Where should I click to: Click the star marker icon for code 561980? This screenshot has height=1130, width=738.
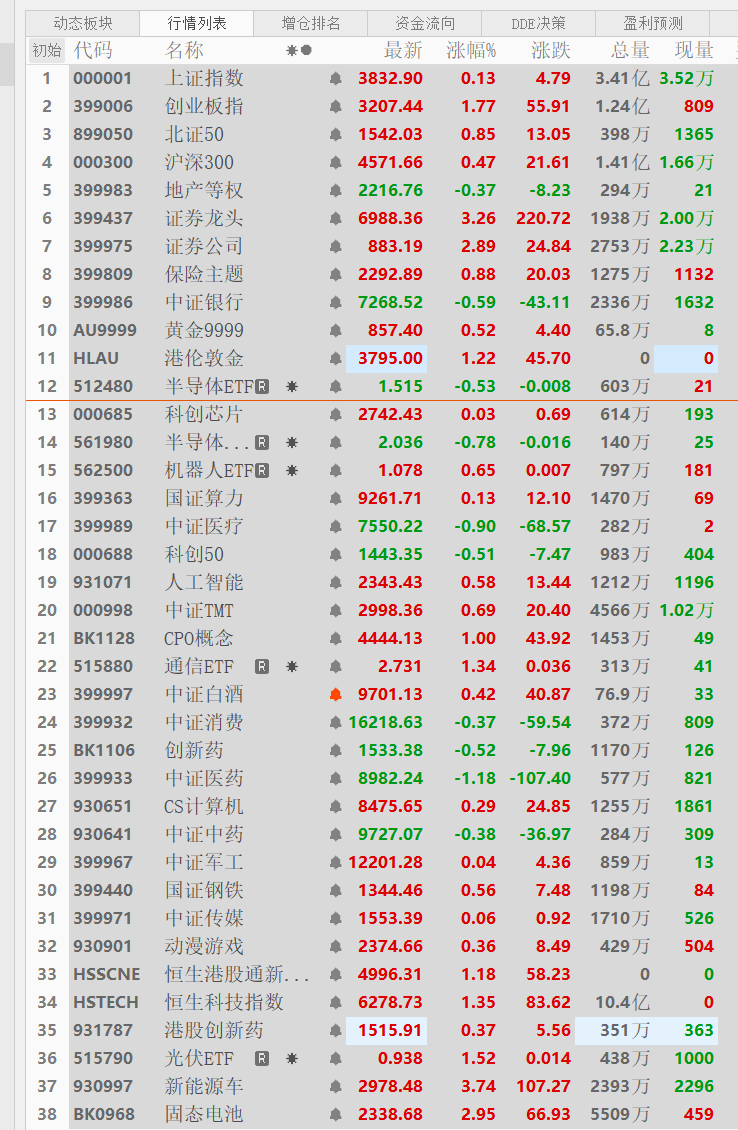[292, 443]
